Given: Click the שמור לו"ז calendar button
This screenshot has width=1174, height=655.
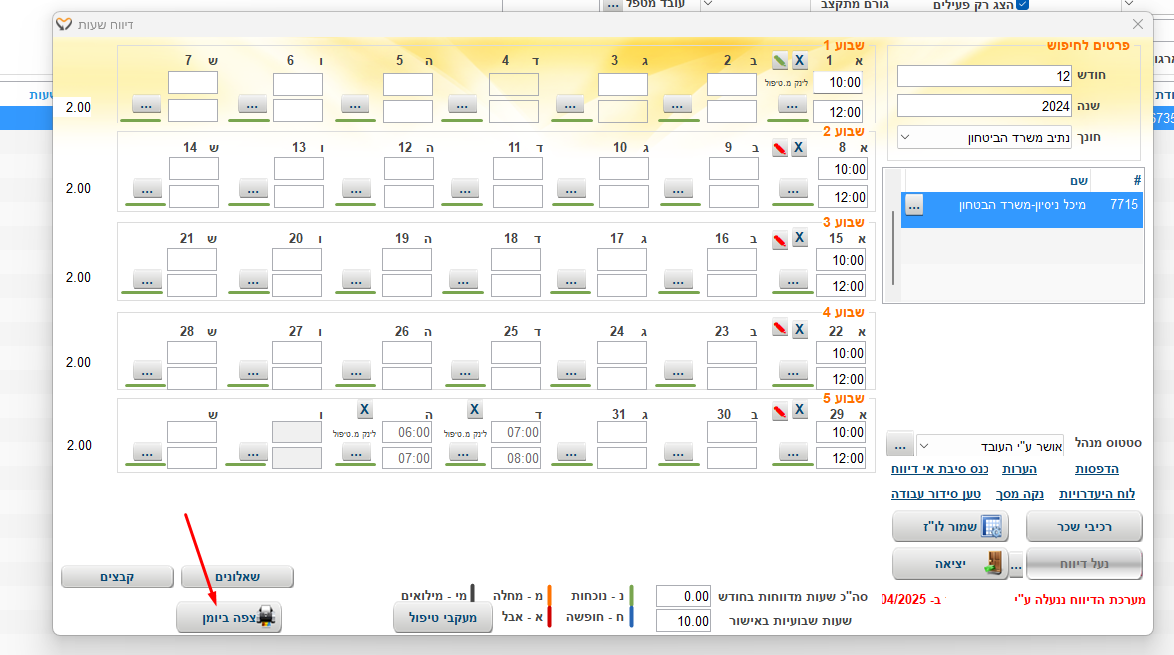Looking at the screenshot, I should click(948, 526).
